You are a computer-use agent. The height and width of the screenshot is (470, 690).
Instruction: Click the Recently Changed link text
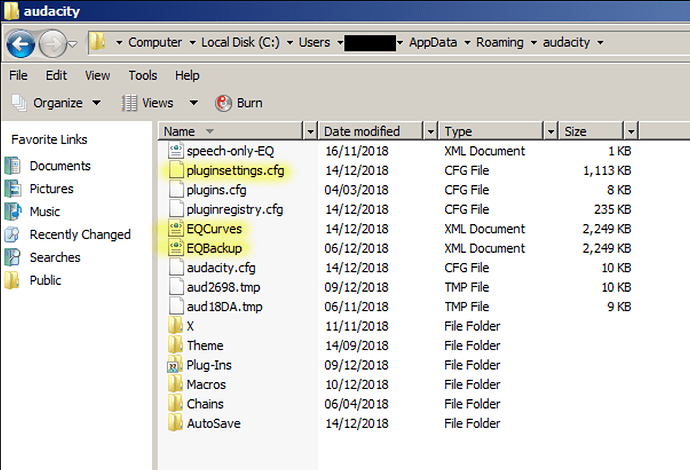(x=80, y=235)
